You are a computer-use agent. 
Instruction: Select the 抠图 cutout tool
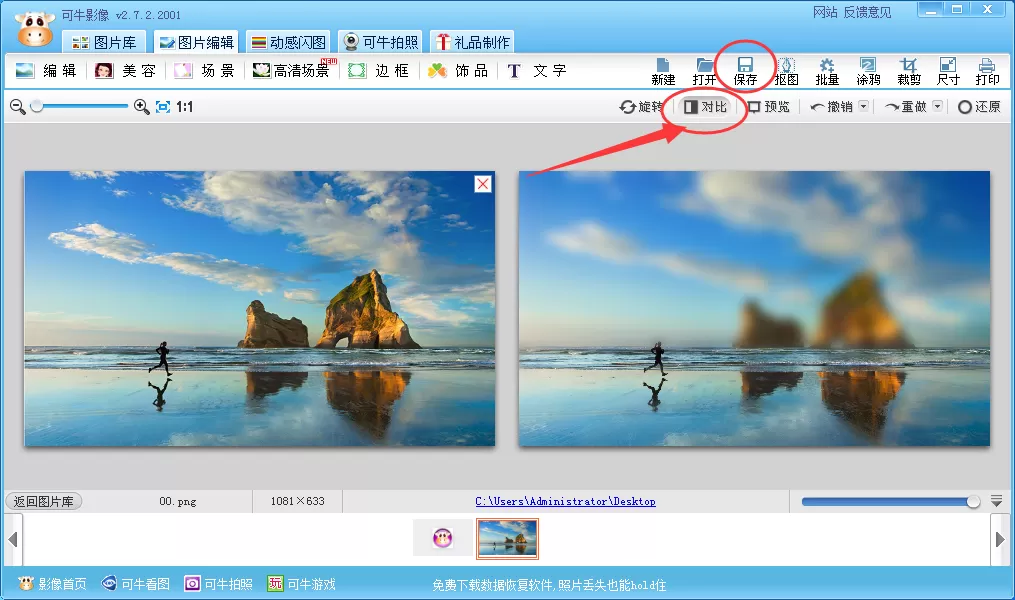[x=786, y=72]
